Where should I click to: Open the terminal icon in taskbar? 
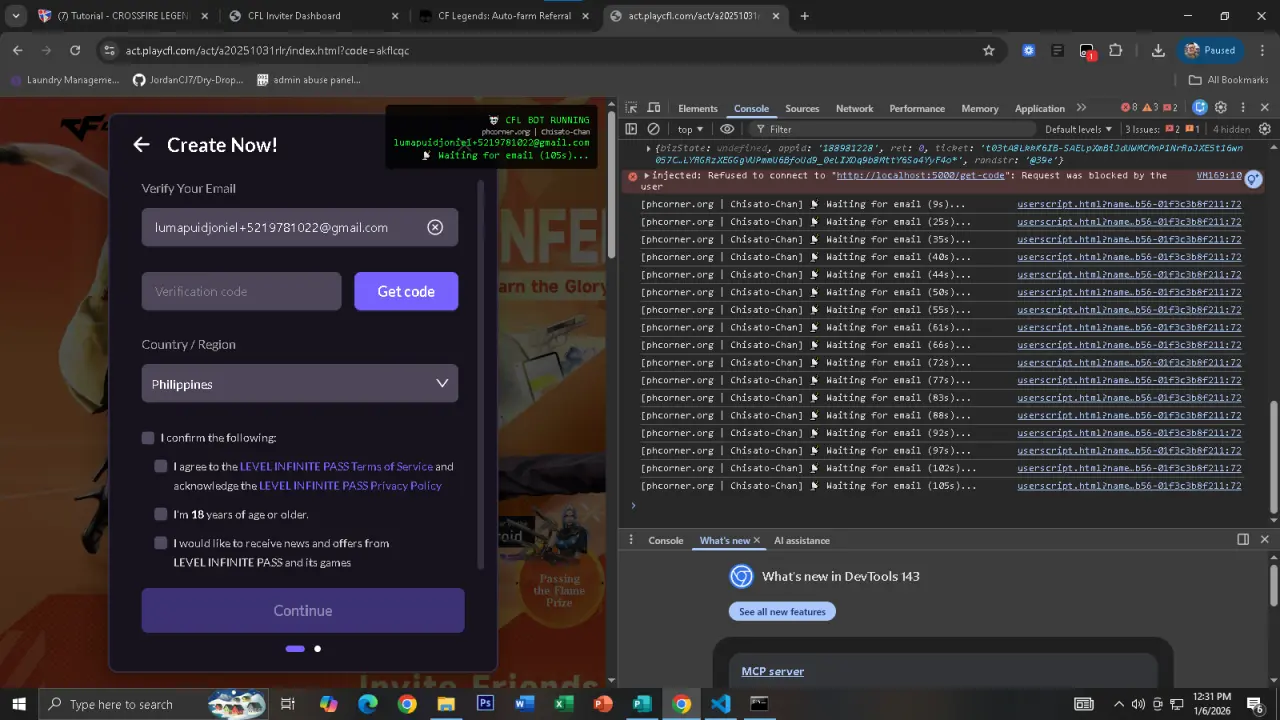tap(759, 704)
